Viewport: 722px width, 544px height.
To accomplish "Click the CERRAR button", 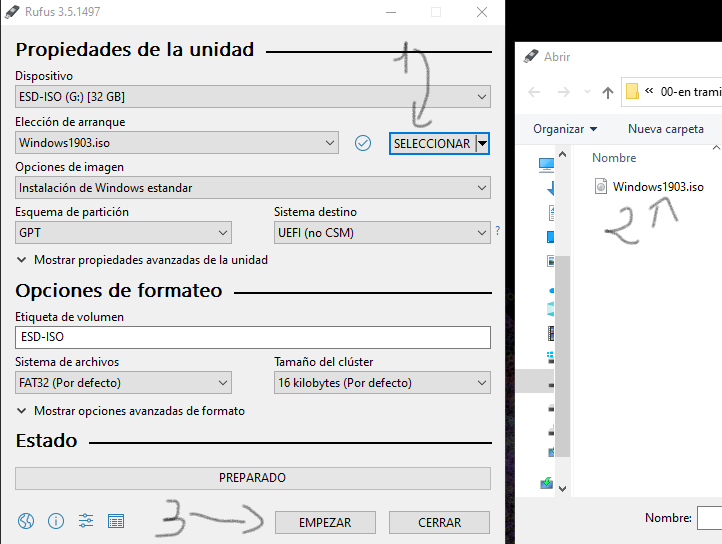I will pos(439,522).
